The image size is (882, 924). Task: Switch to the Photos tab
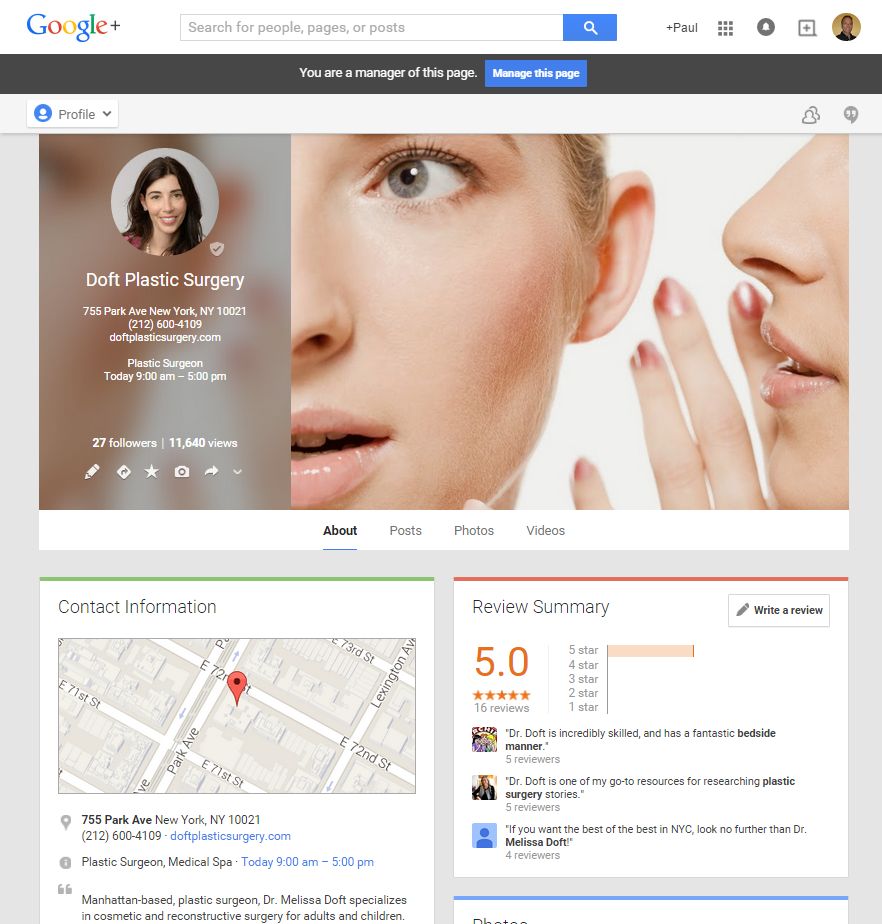pos(474,530)
